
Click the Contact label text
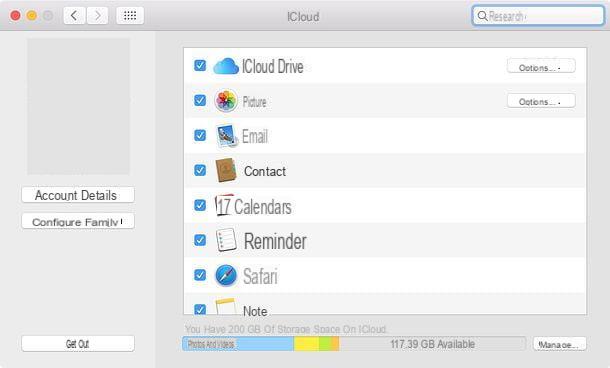click(265, 171)
